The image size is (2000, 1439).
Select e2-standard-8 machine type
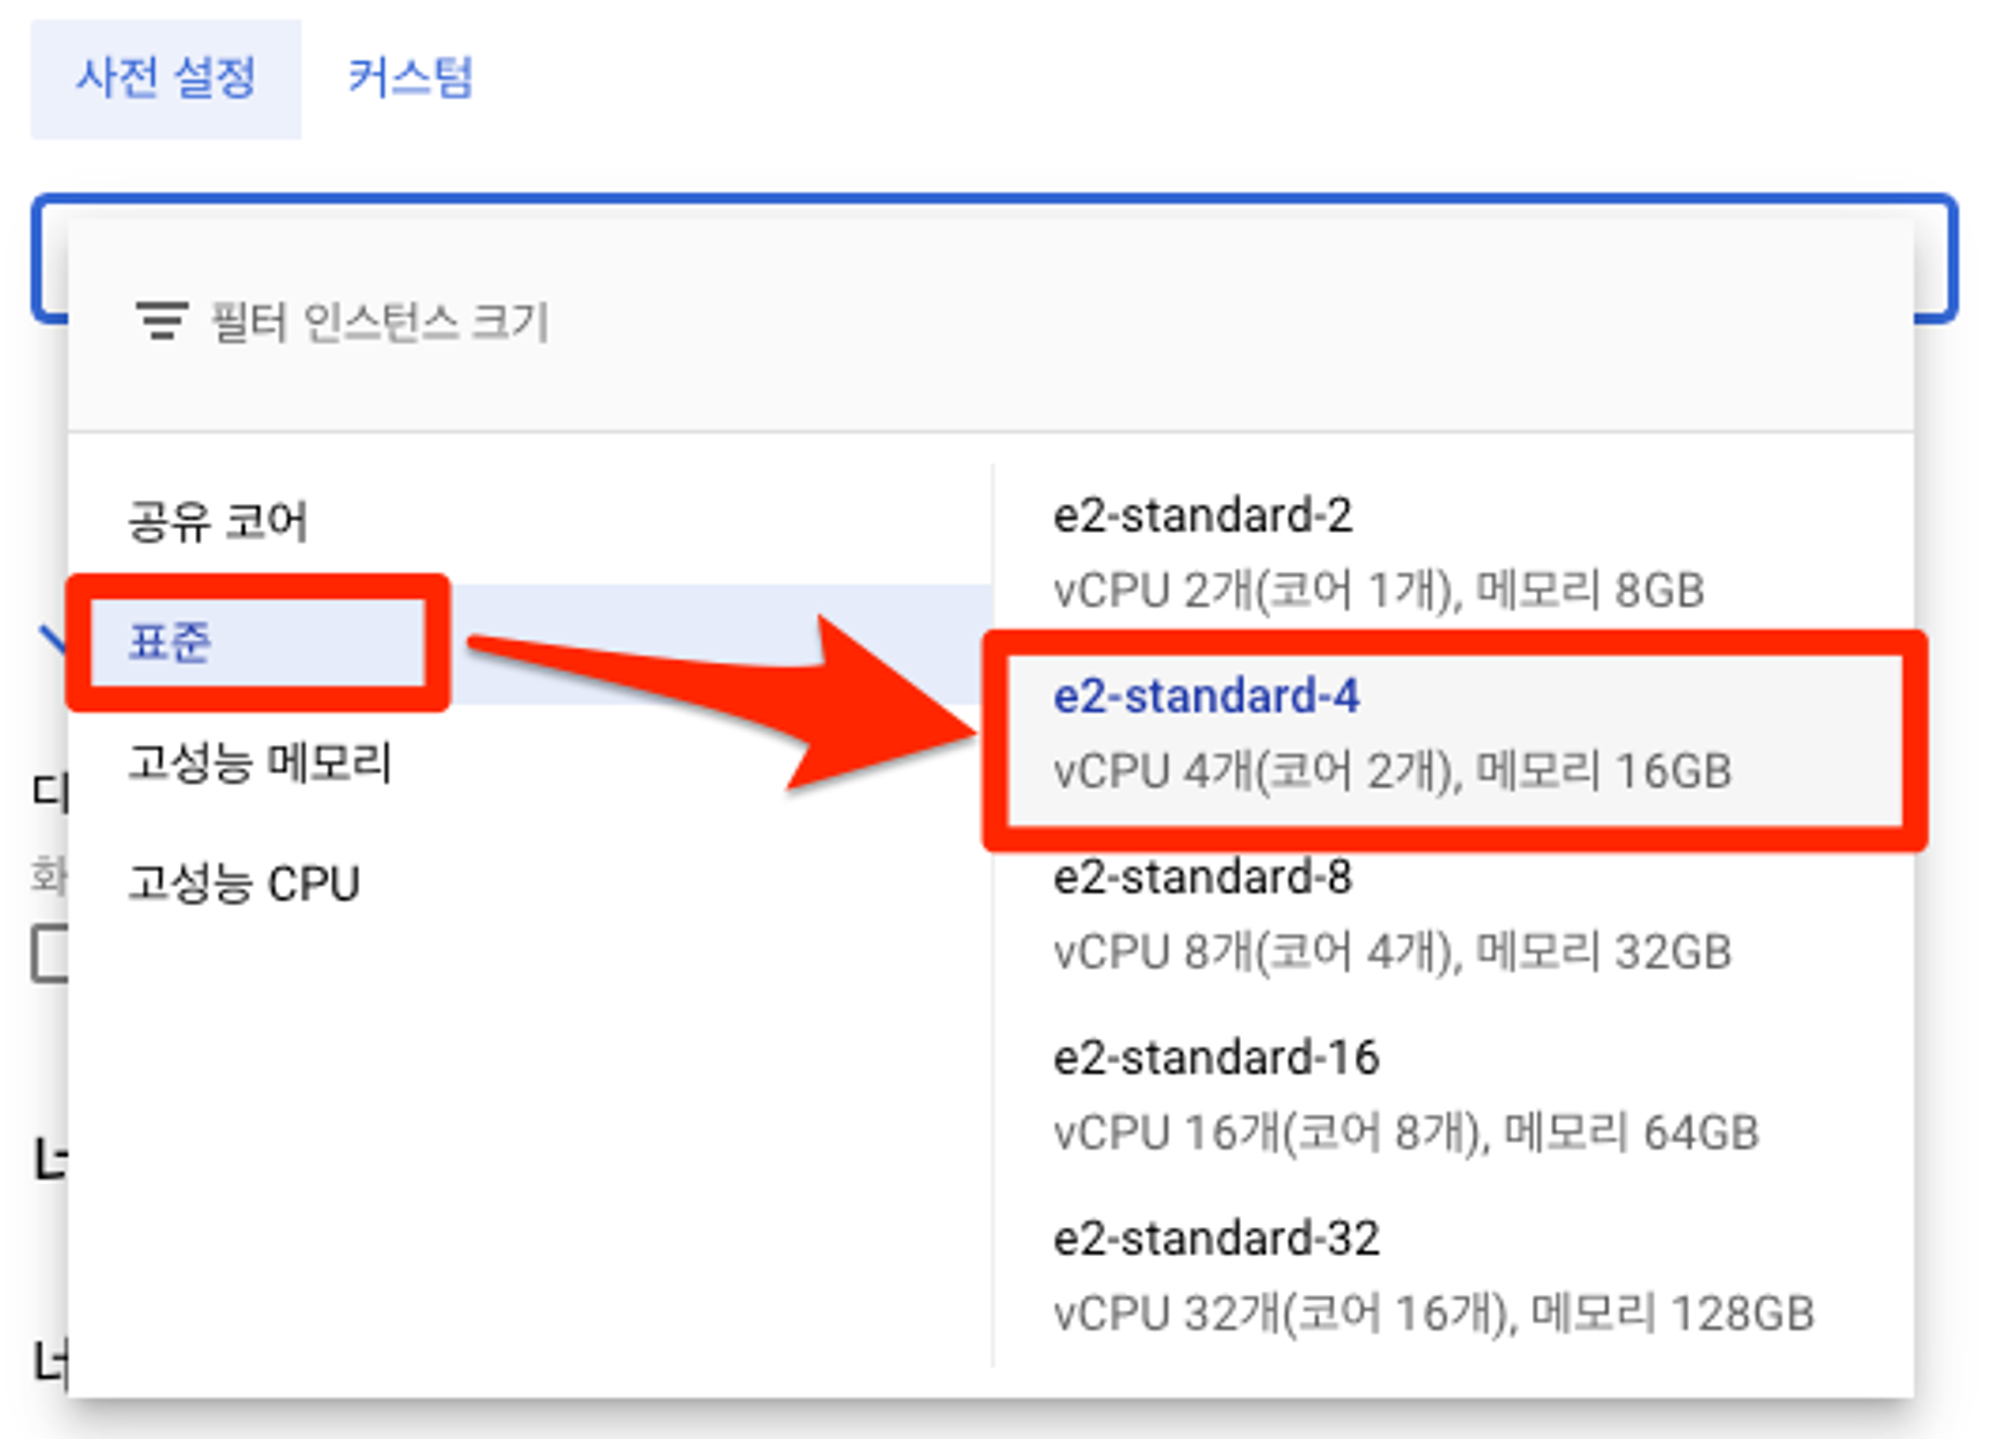[x=1392, y=913]
